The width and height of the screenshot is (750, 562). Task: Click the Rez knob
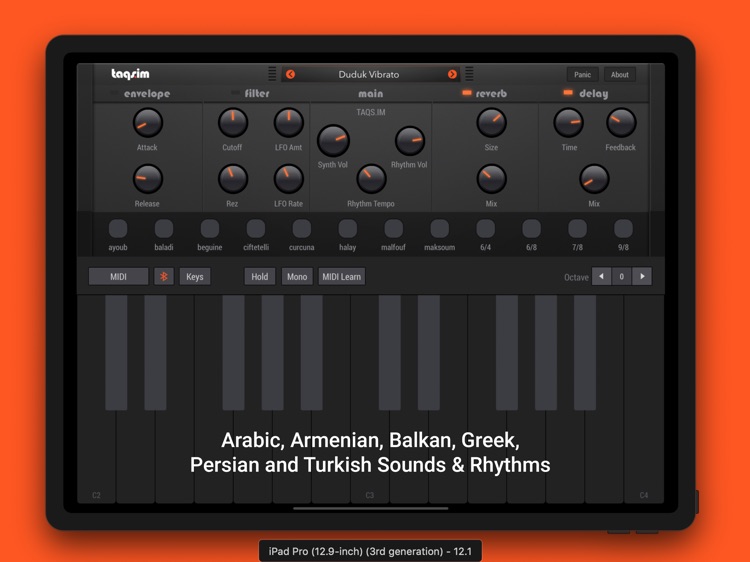point(233,179)
